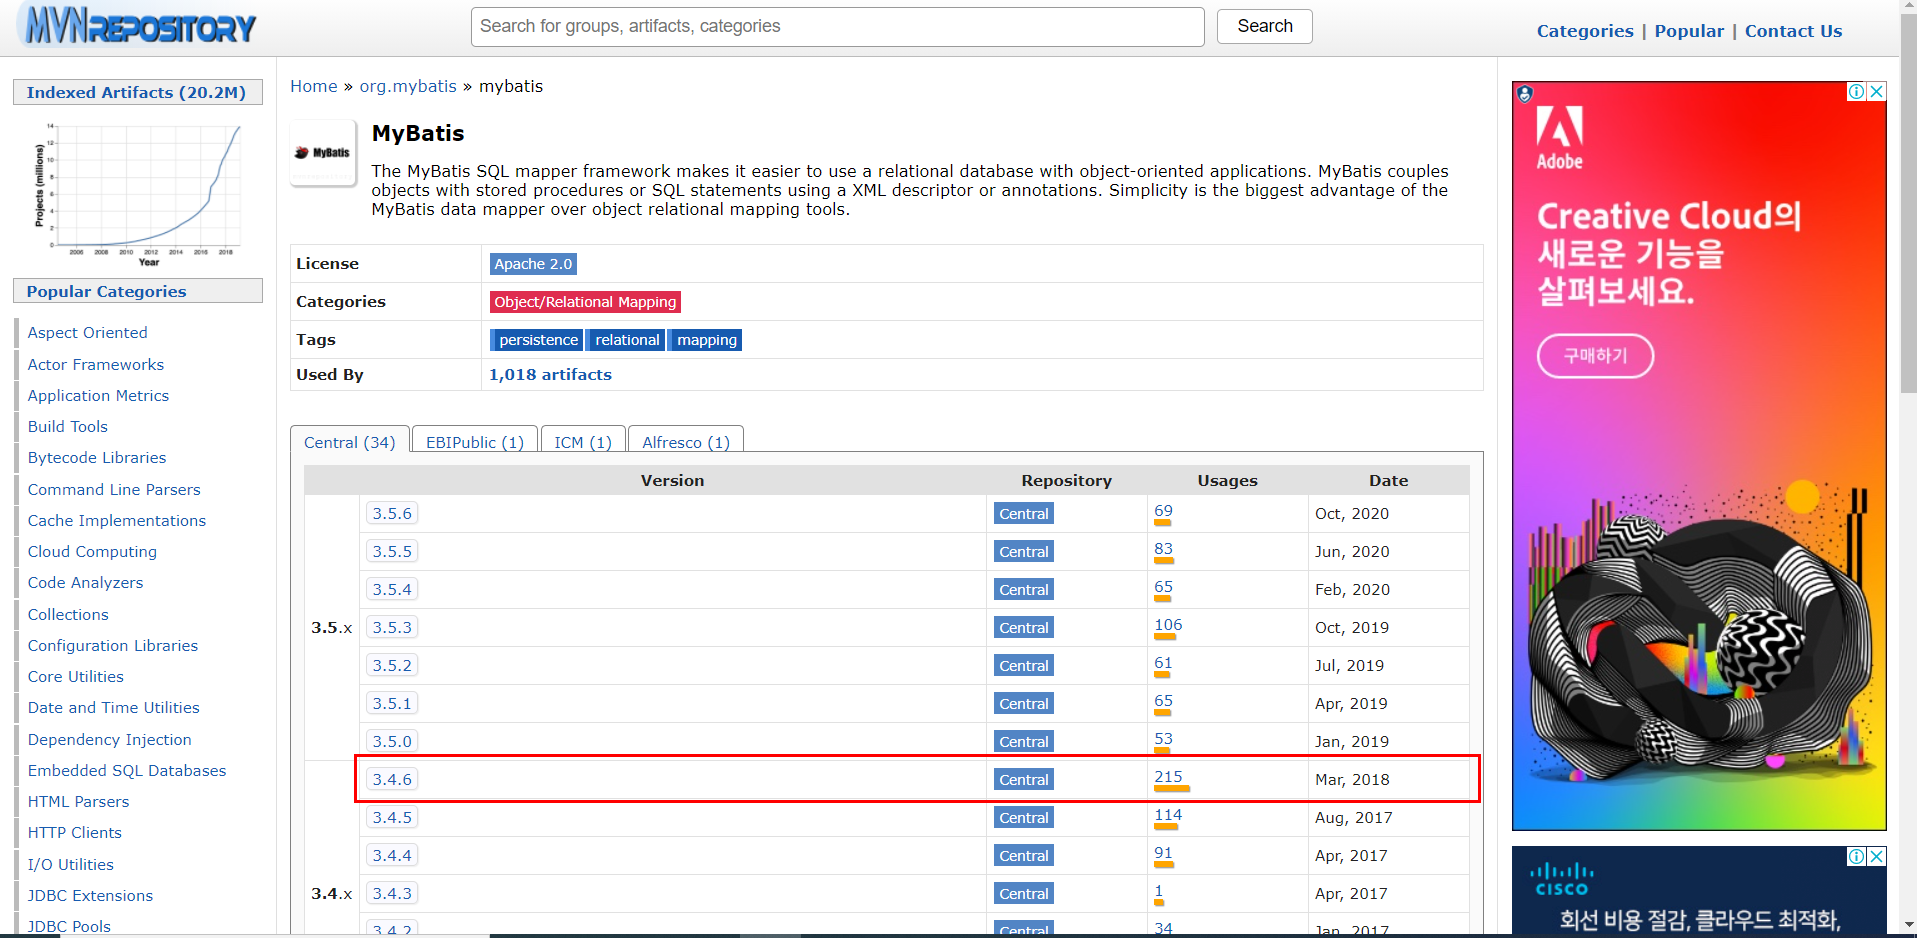1917x938 pixels.
Task: Click the relational tag
Action: click(x=627, y=340)
